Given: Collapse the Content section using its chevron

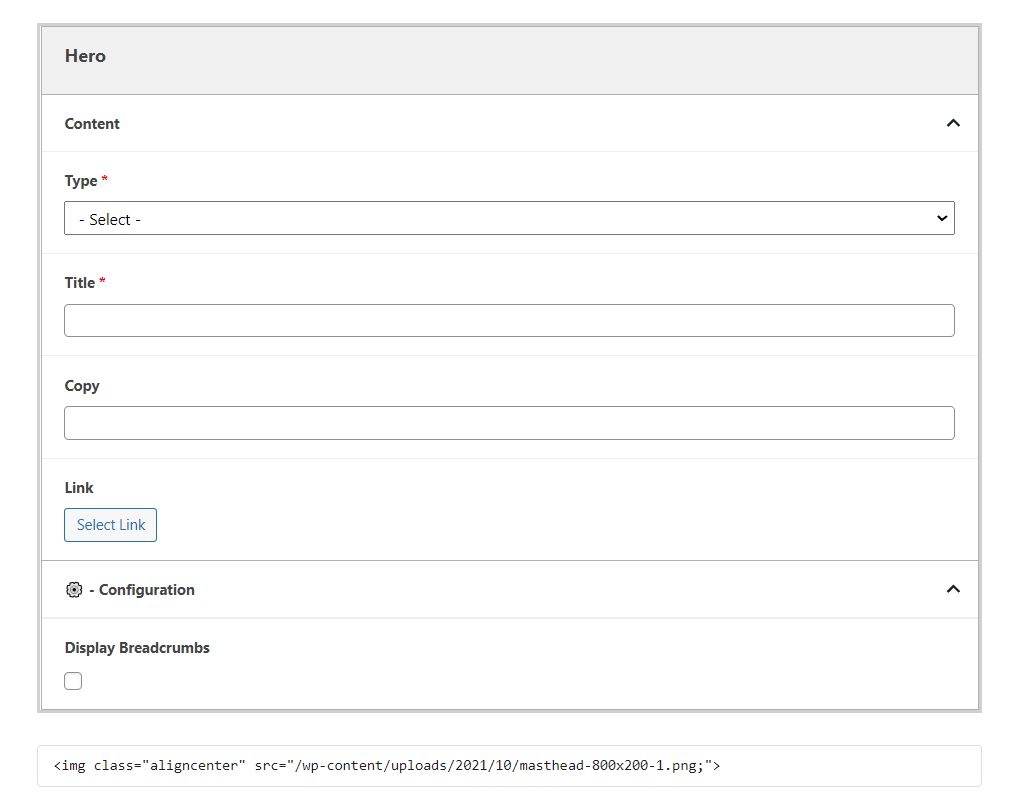Looking at the screenshot, I should pos(952,123).
